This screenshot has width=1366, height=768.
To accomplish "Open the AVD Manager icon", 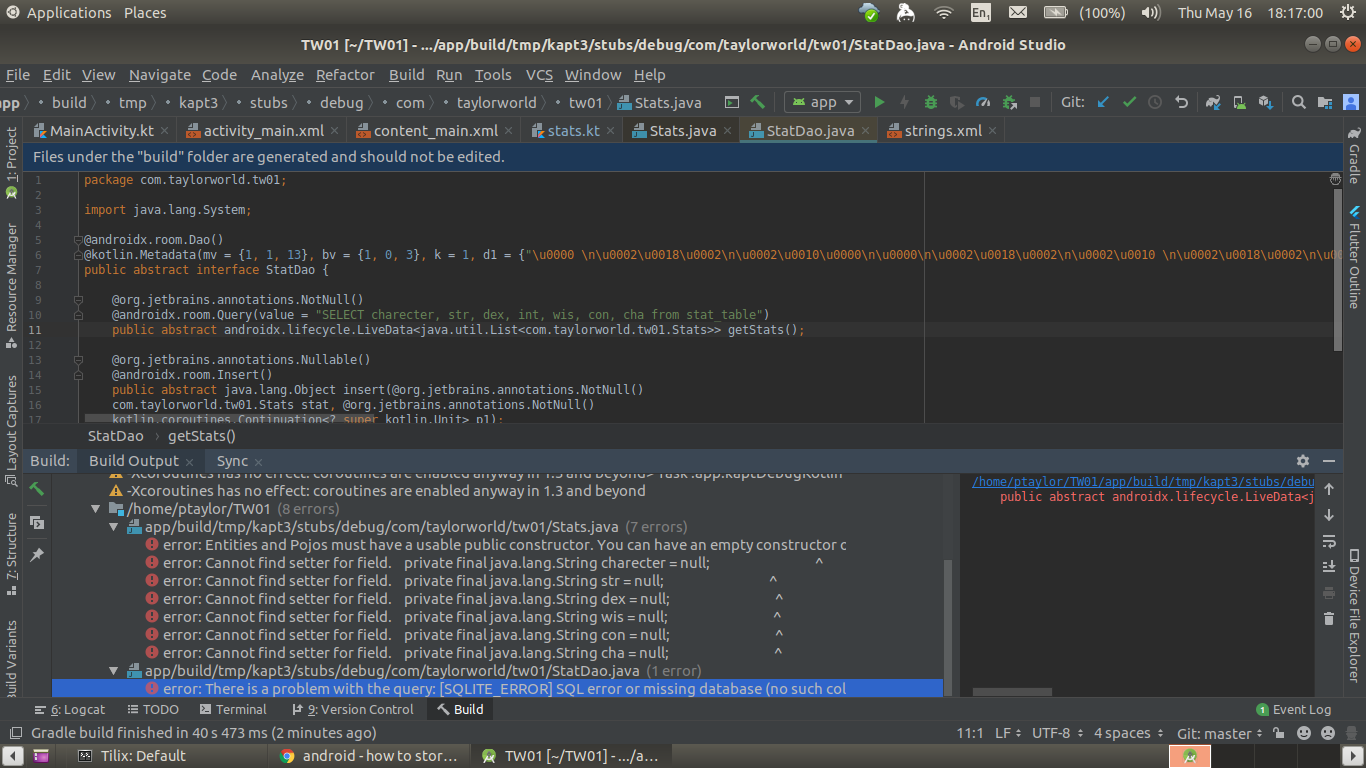I will point(1239,102).
